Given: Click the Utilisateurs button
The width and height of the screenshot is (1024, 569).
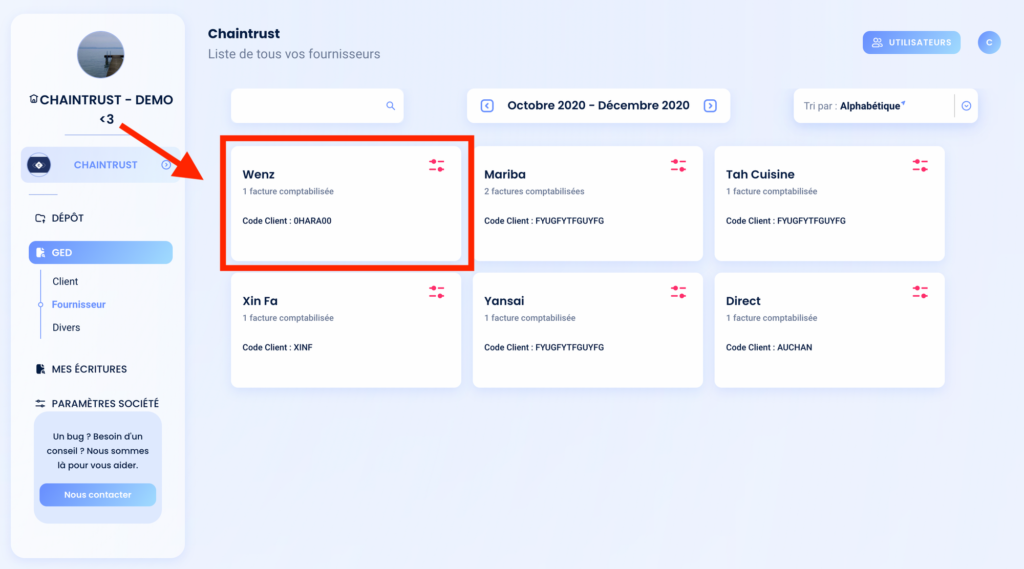Looking at the screenshot, I should click(911, 42).
